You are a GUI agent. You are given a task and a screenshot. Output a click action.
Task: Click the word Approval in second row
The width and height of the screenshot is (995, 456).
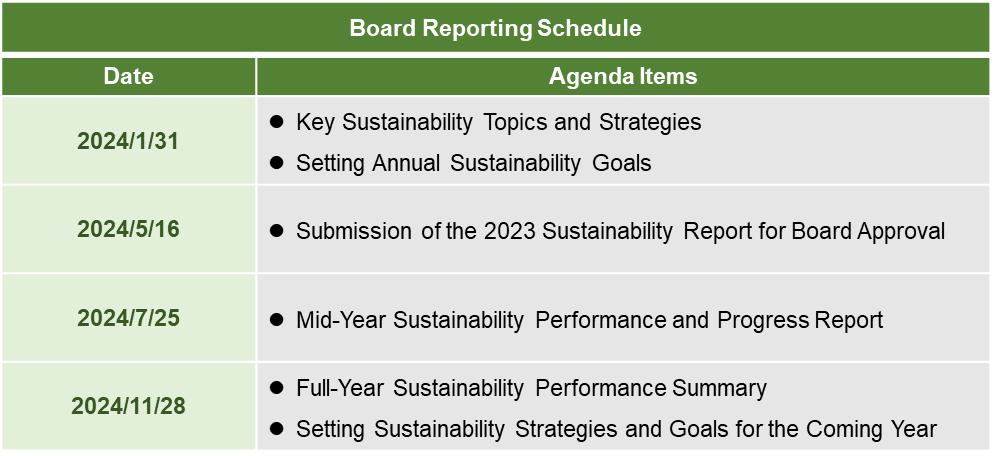pyautogui.click(x=901, y=232)
